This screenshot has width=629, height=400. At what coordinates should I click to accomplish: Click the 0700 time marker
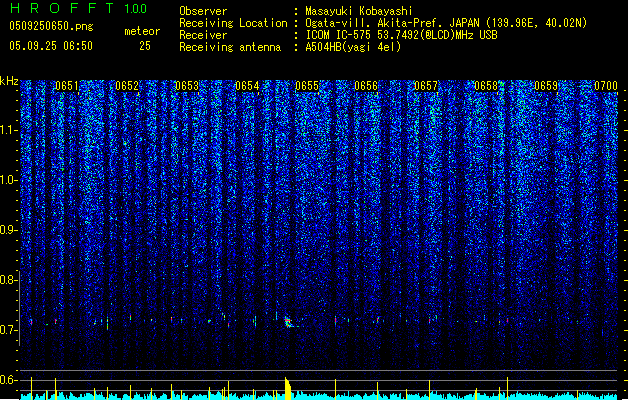coord(606,86)
